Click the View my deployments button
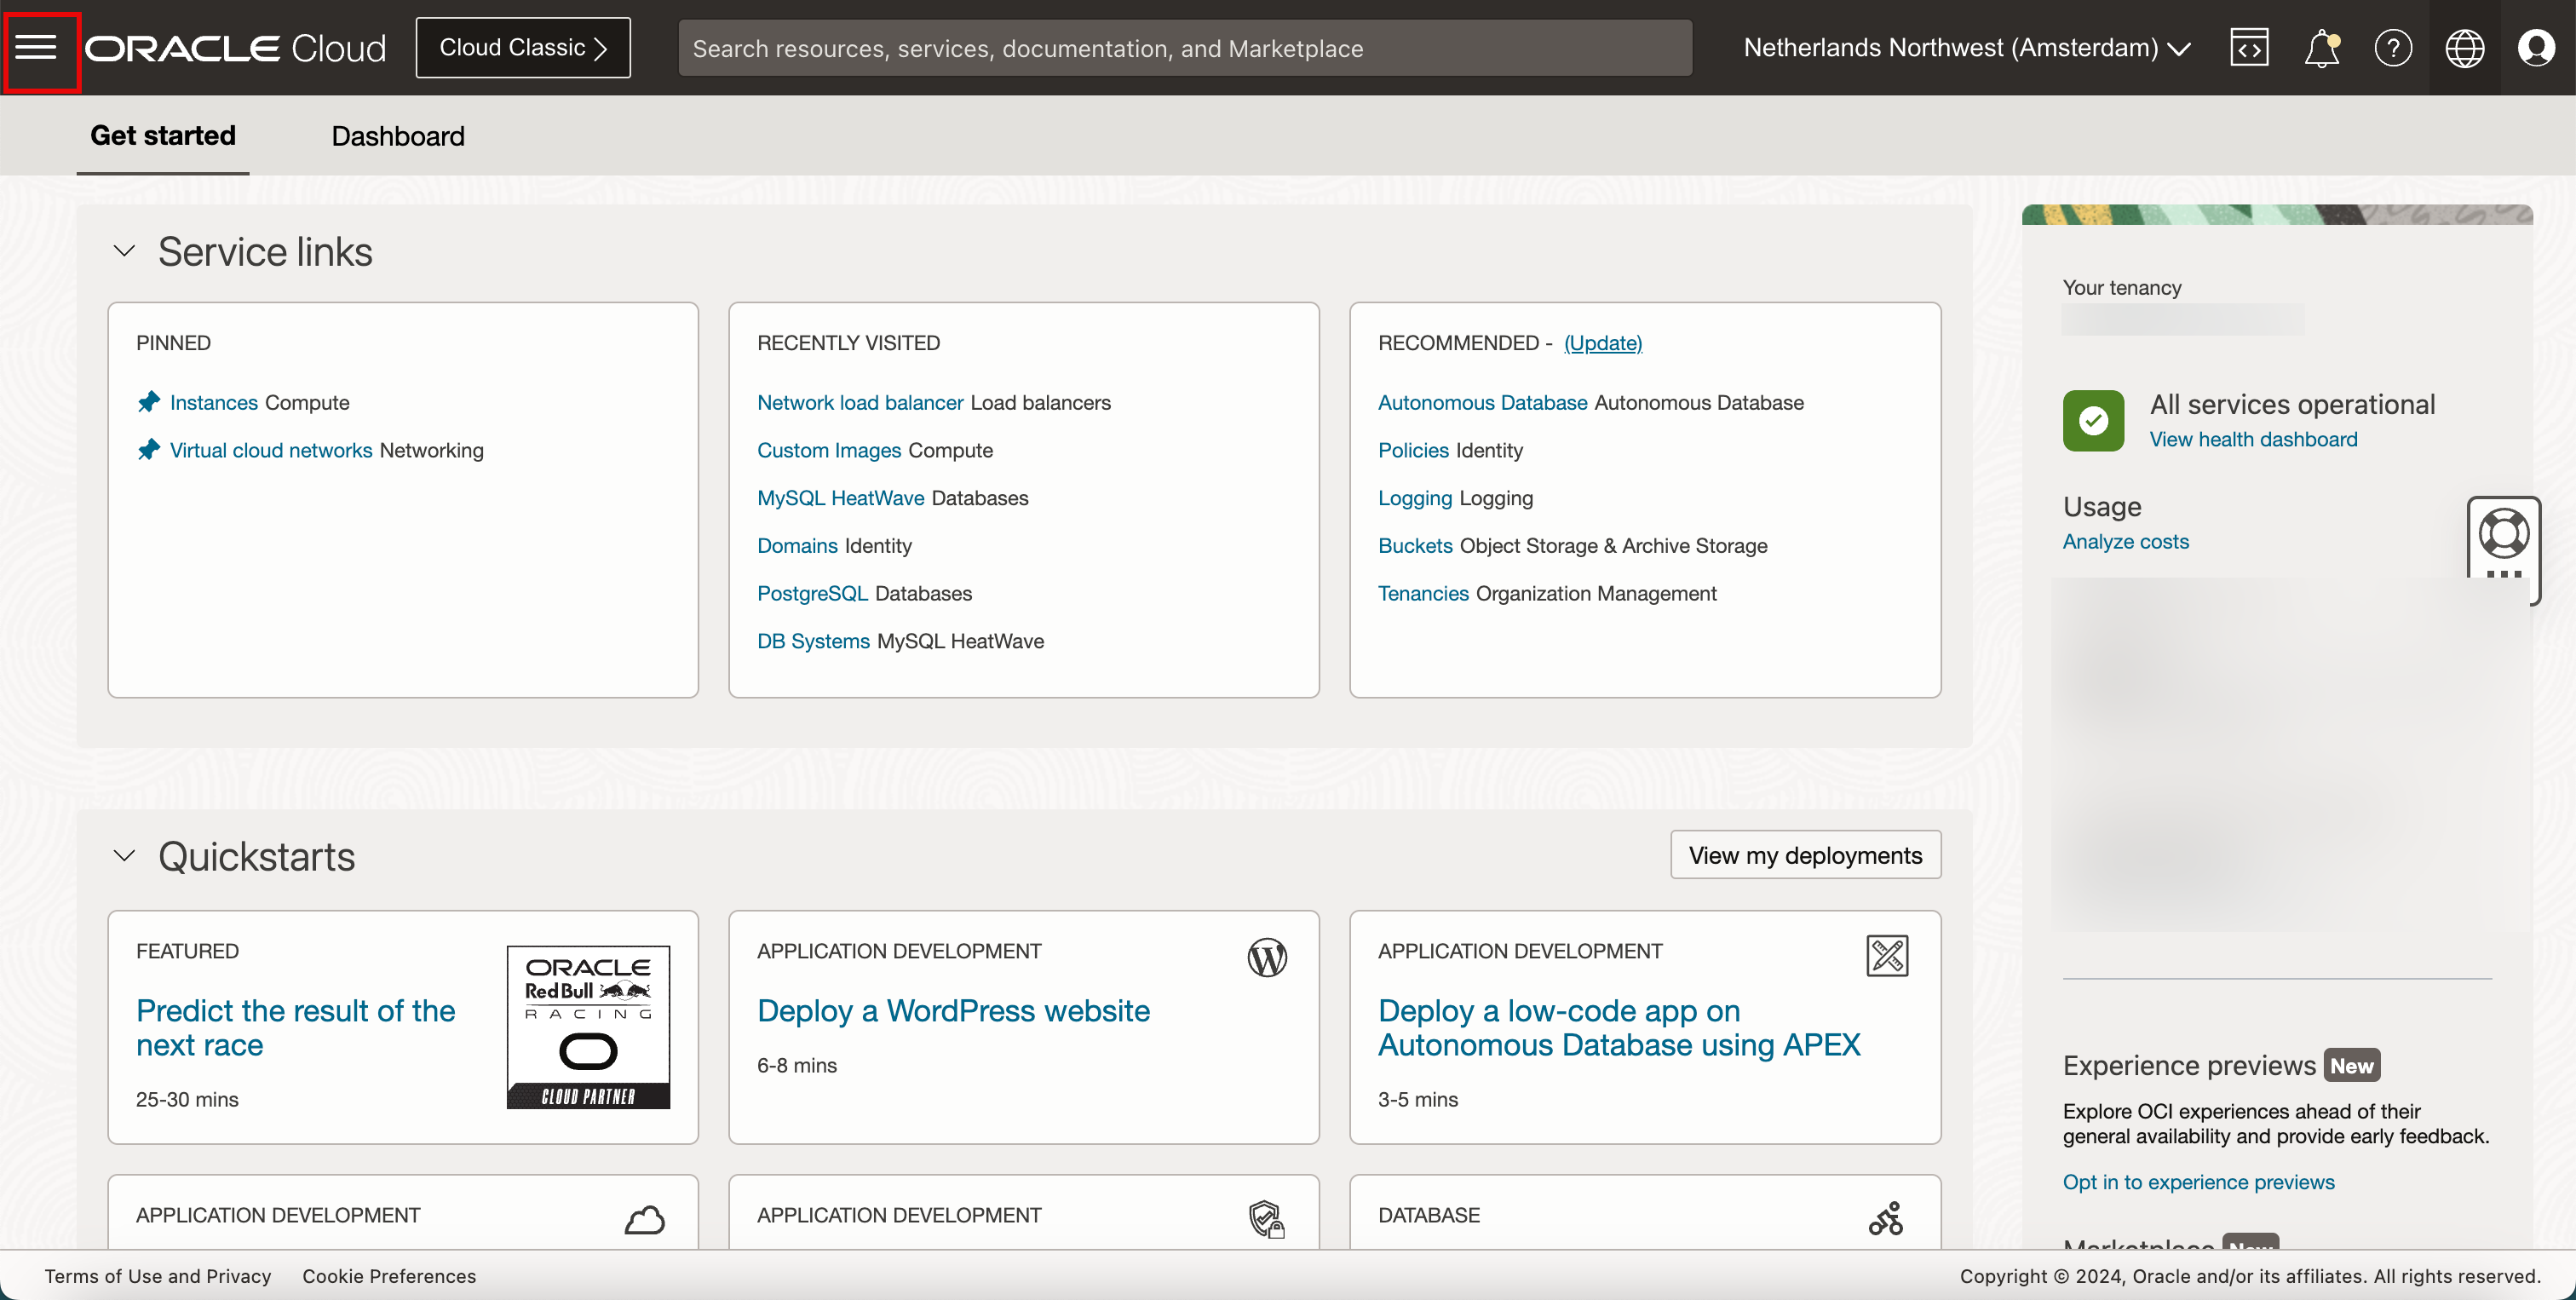This screenshot has width=2576, height=1300. 1804,855
